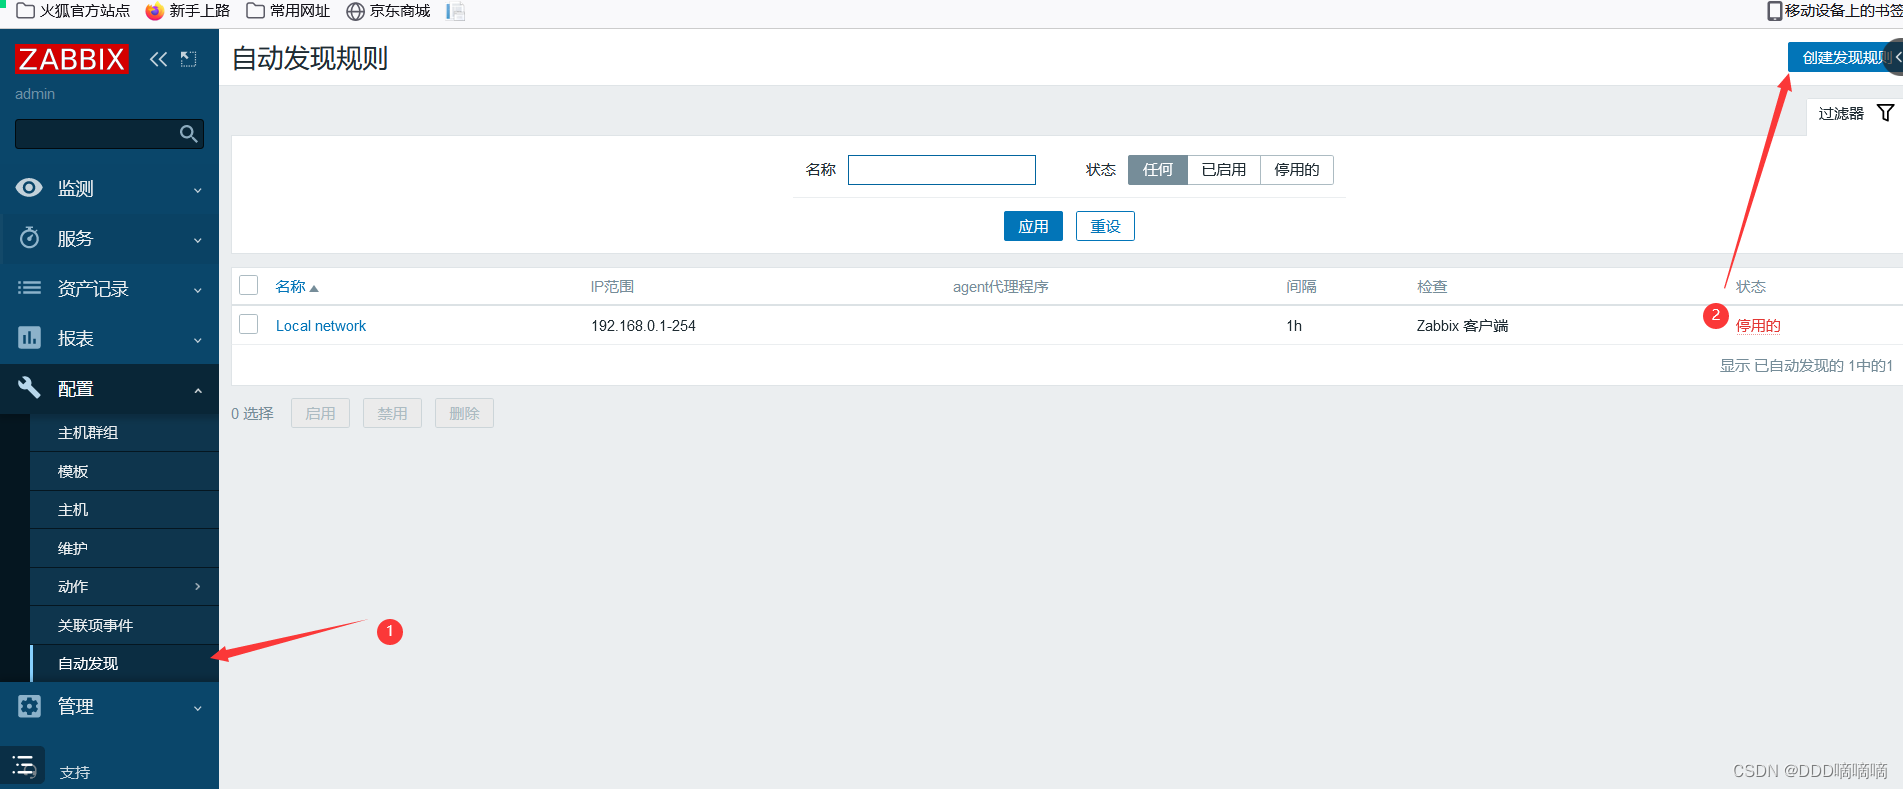The height and width of the screenshot is (789, 1903).
Task: Click the admin username label
Action: point(35,94)
